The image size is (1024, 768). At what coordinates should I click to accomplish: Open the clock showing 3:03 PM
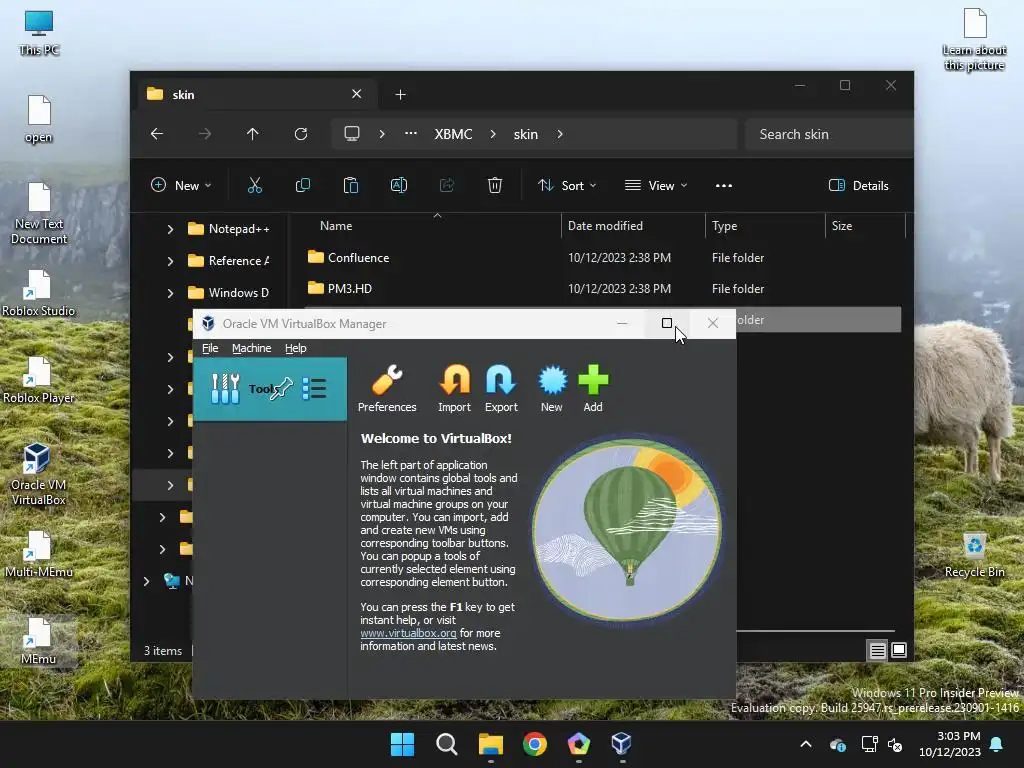click(x=950, y=744)
